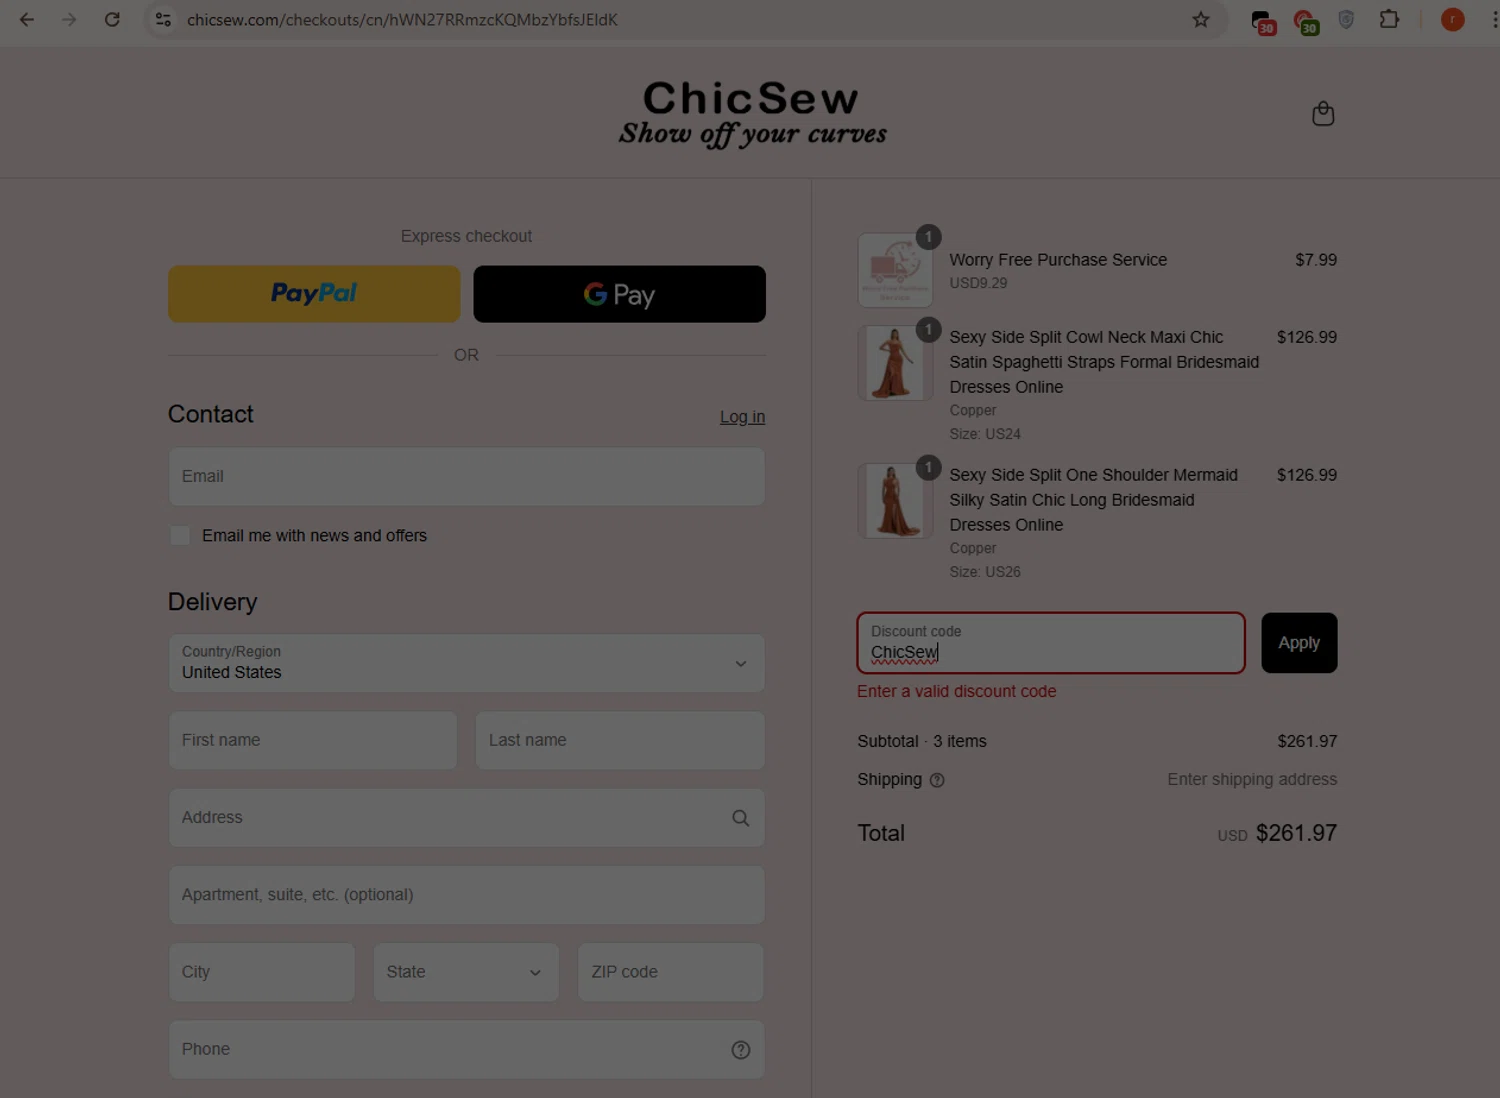Bookmark this page with the star icon

point(1201,19)
